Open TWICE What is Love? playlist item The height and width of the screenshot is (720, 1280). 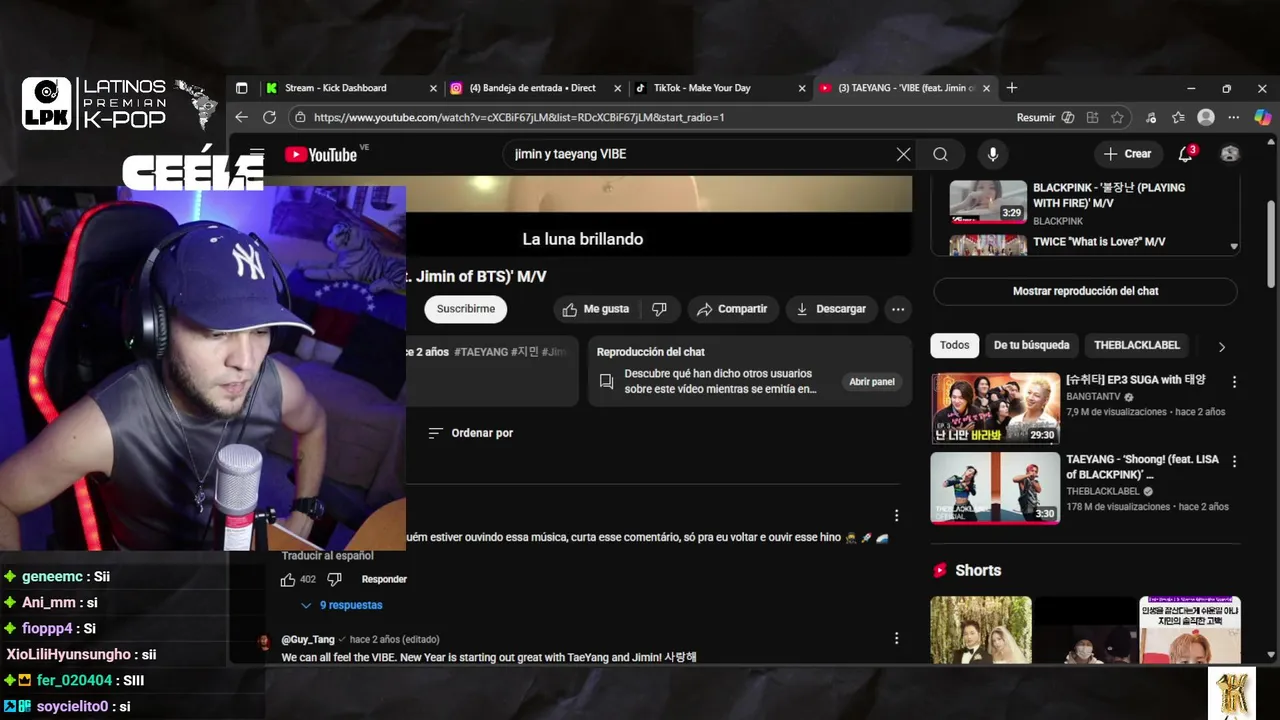(x=1085, y=244)
